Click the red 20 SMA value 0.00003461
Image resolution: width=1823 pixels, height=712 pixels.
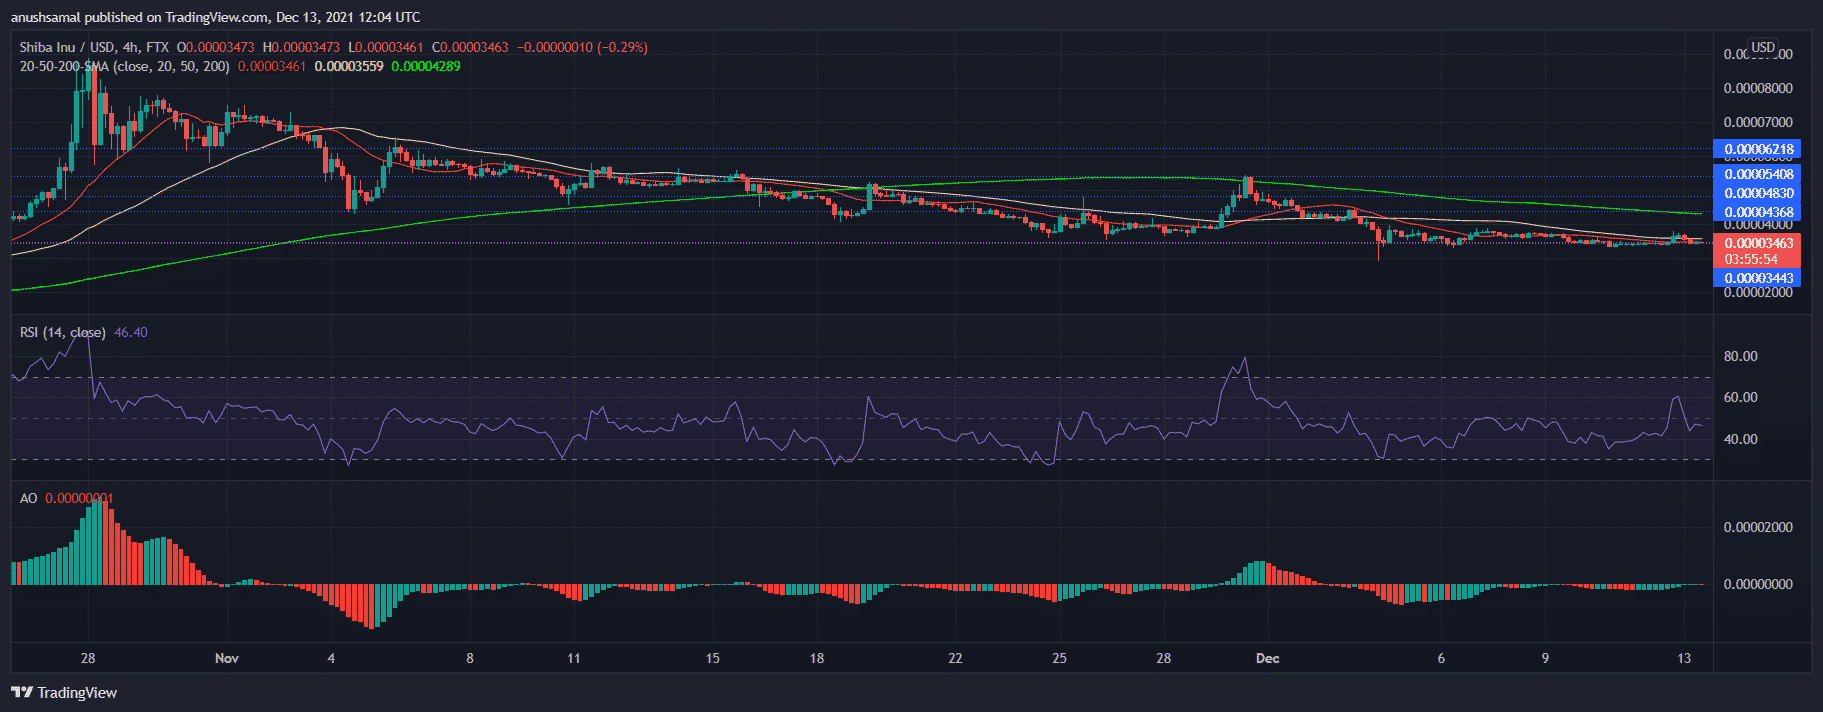click(x=271, y=66)
